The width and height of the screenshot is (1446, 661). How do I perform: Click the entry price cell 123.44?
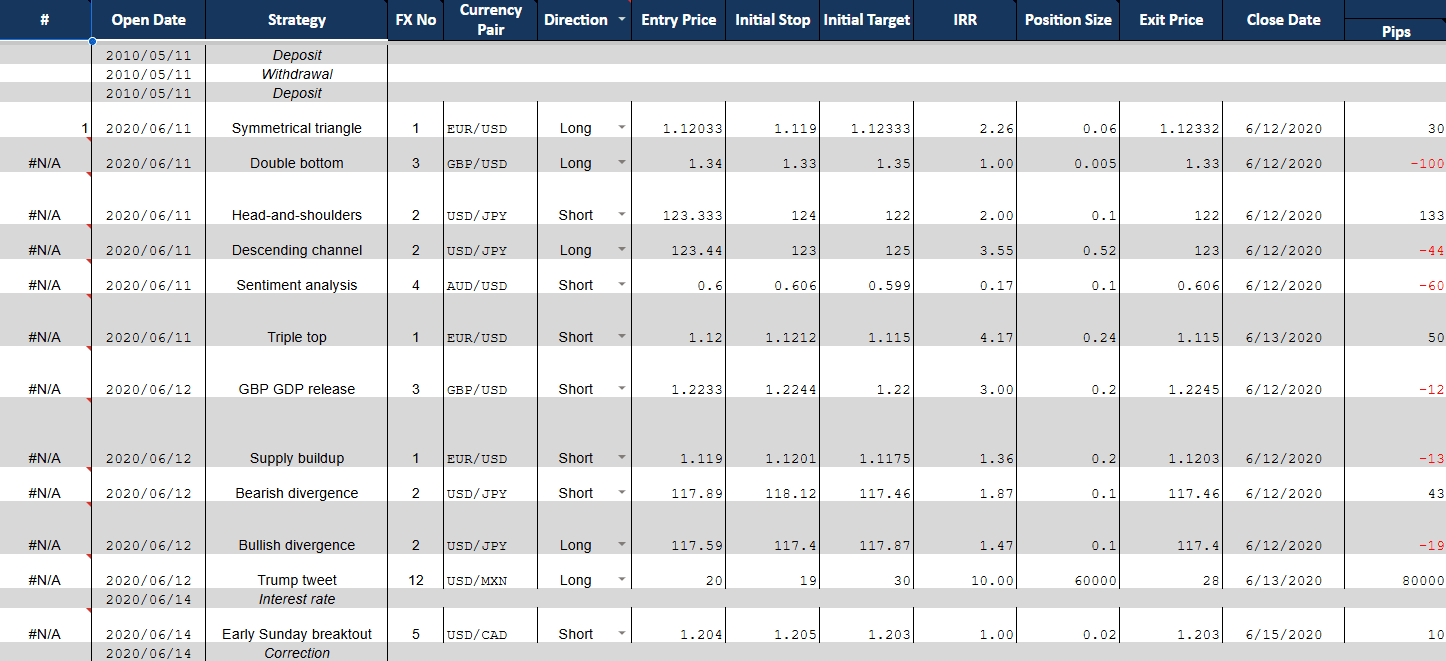click(679, 242)
